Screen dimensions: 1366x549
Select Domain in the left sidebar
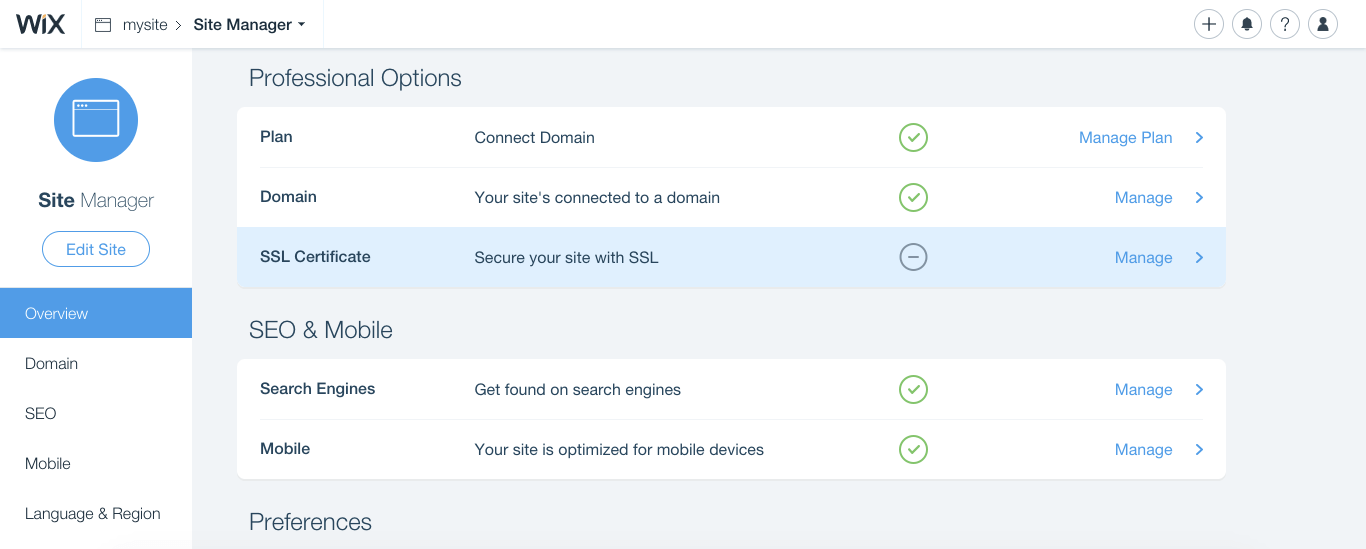tap(52, 363)
